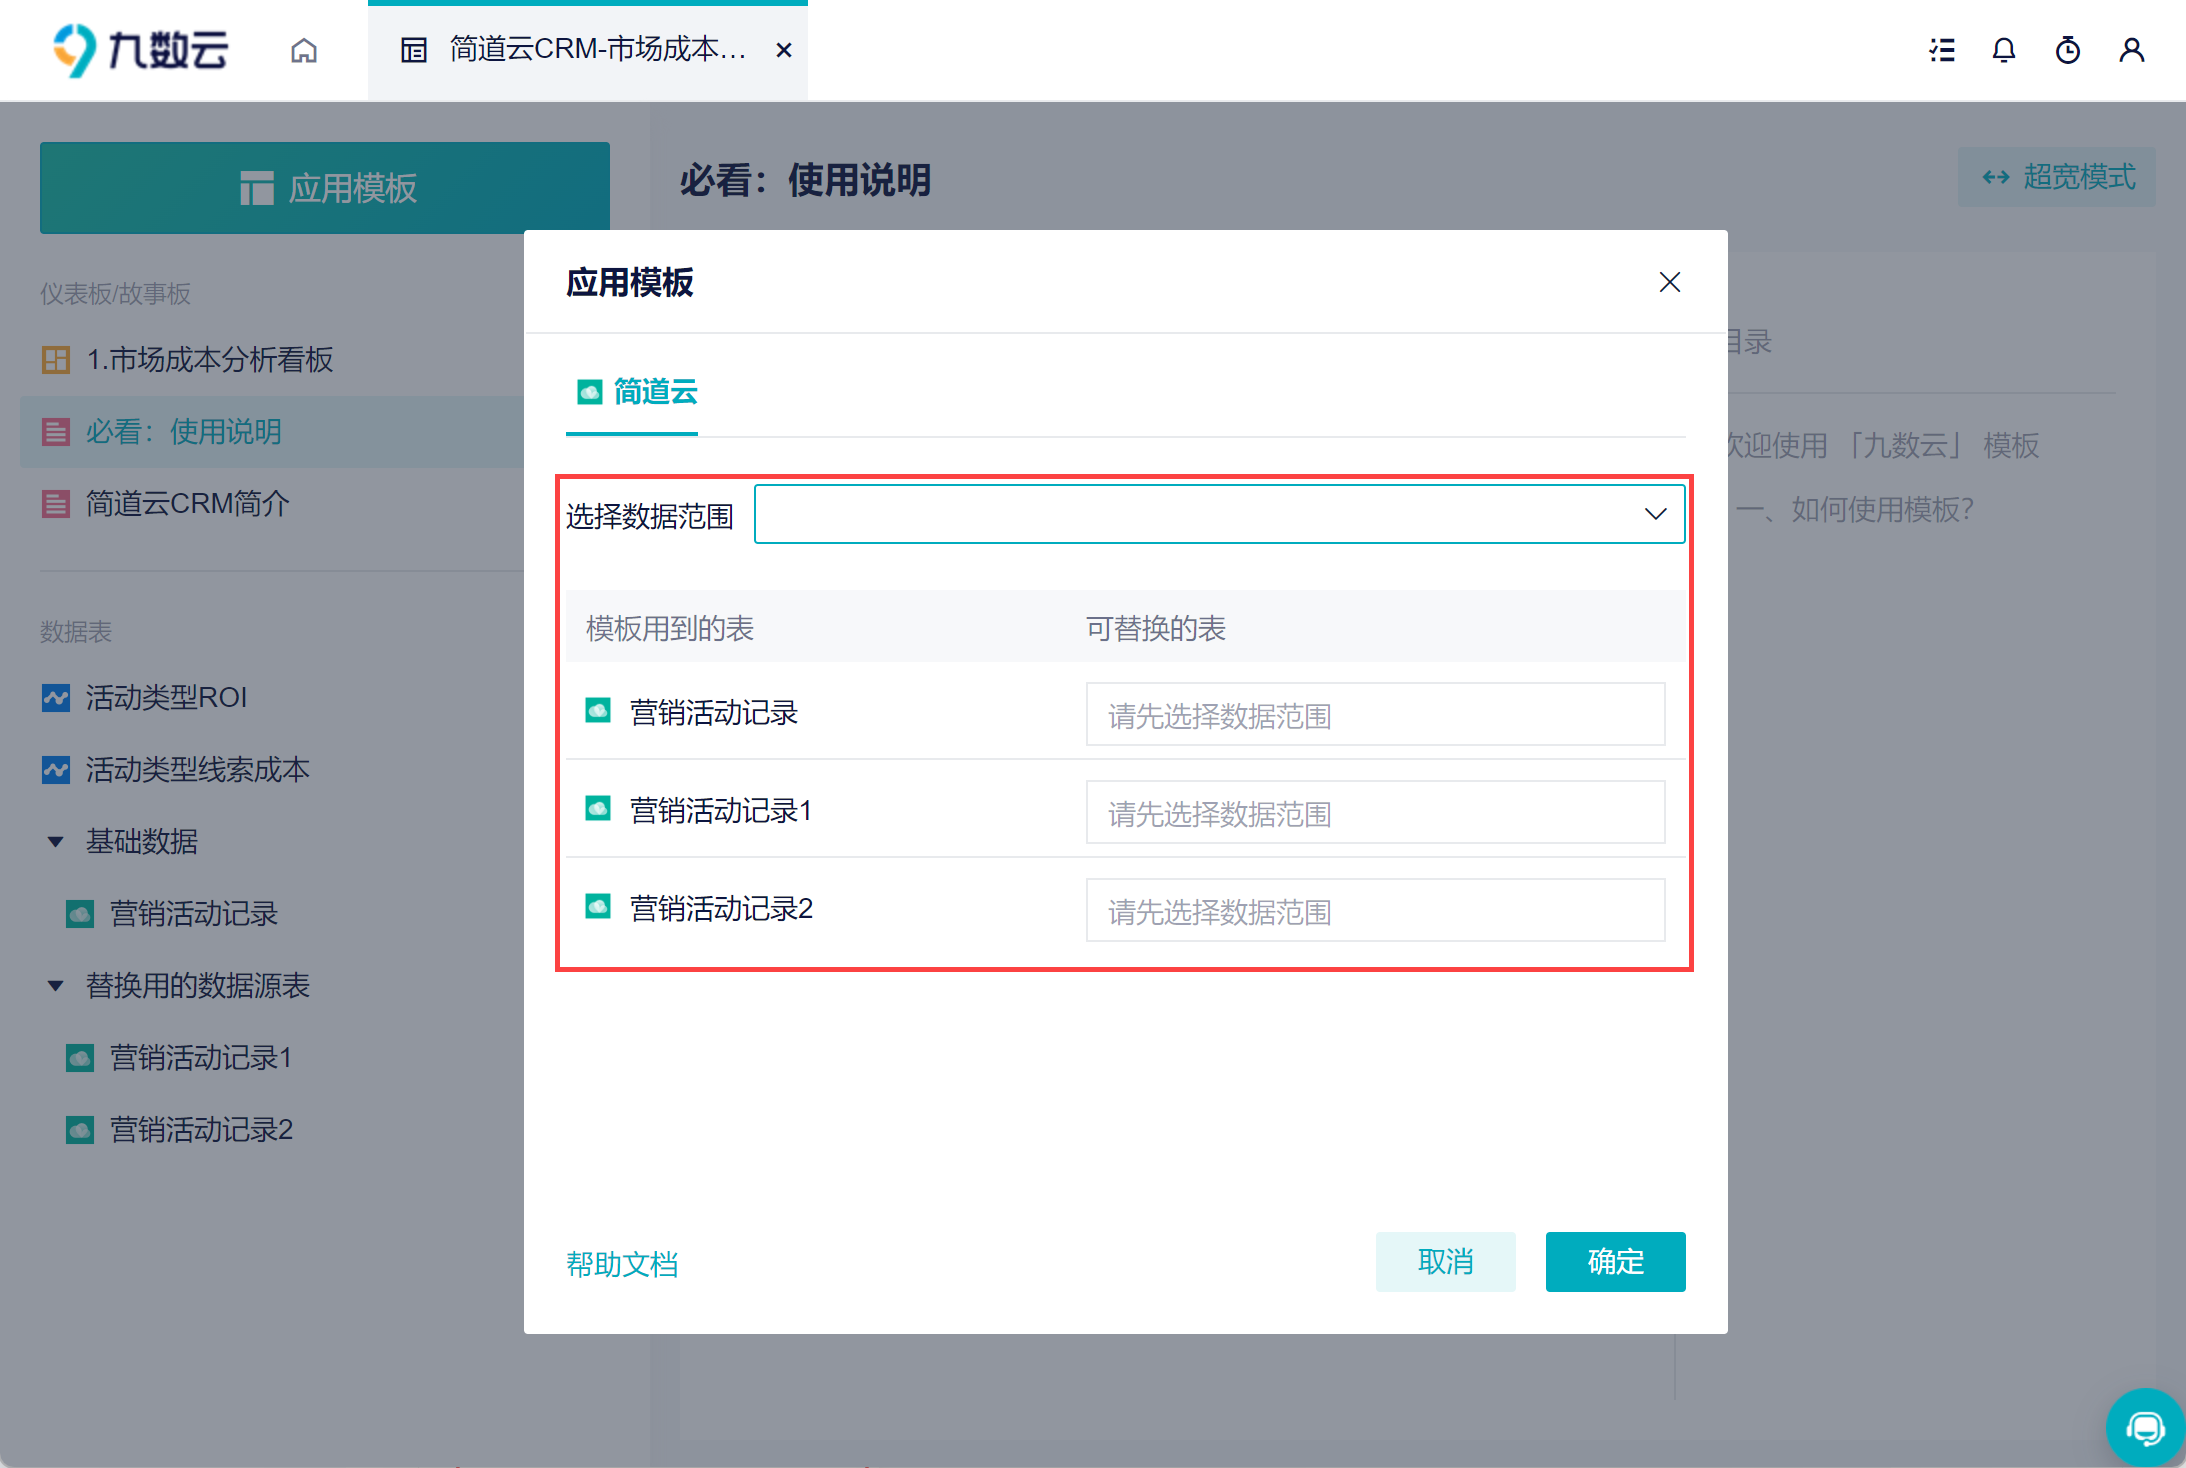The image size is (2186, 1468).
Task: Collapse the 替换用的数据源表 group
Action: point(56,986)
